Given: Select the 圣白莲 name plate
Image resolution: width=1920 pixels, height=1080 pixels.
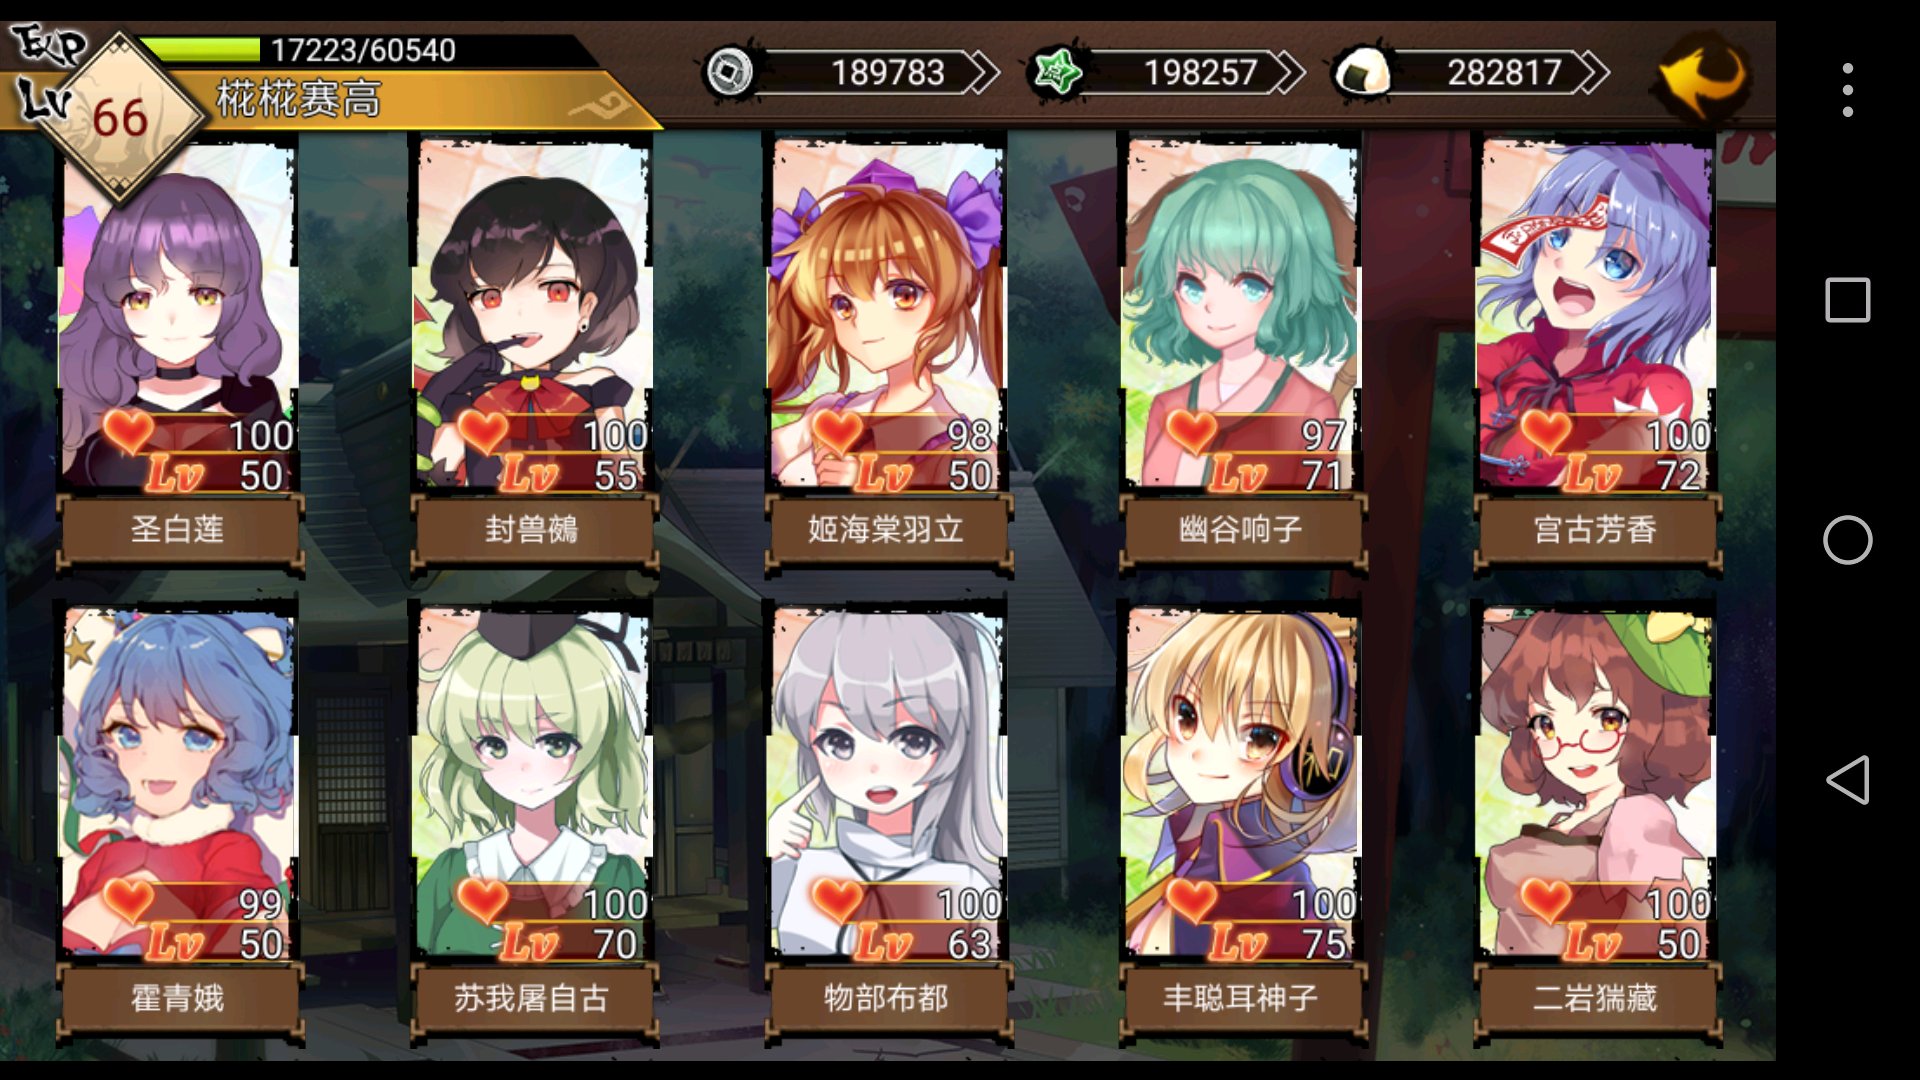Looking at the screenshot, I should pos(178,530).
